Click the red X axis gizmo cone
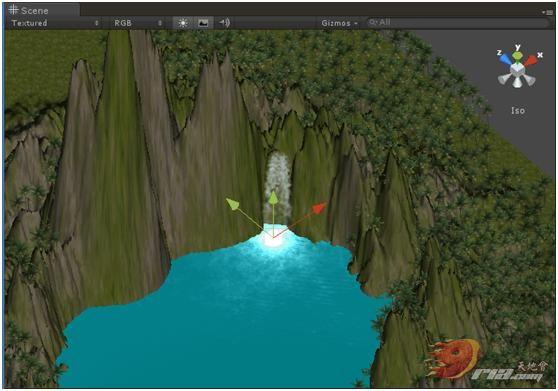Screen dimensions: 558x391 (530, 60)
